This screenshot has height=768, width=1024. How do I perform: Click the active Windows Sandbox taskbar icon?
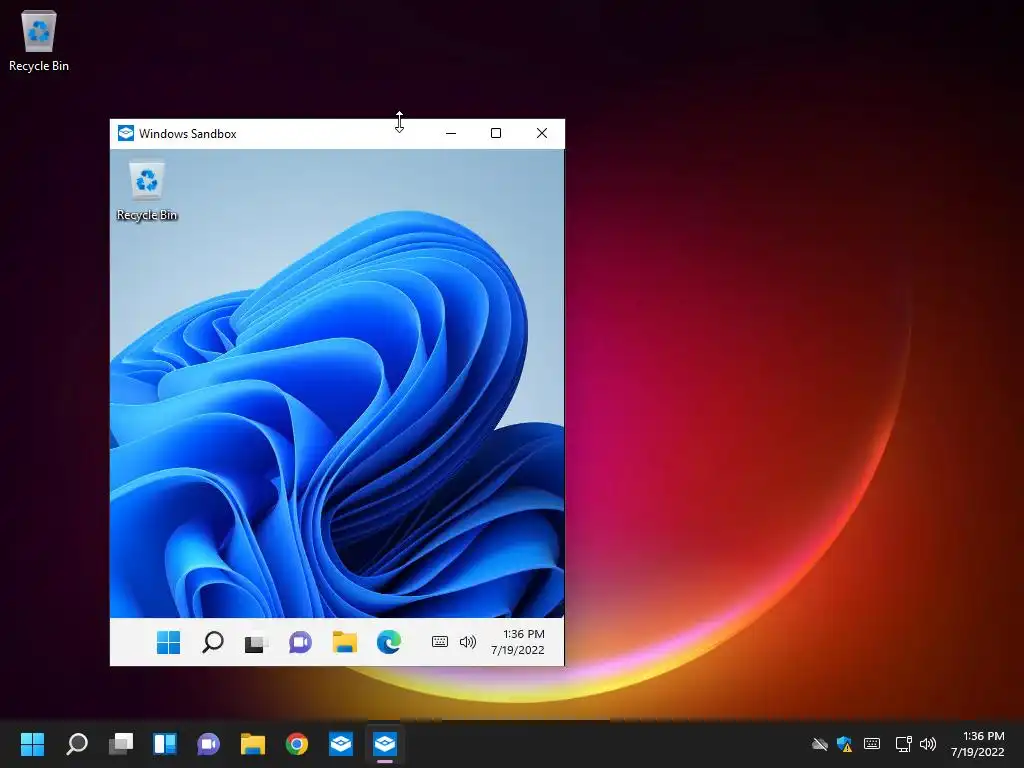[x=385, y=744]
